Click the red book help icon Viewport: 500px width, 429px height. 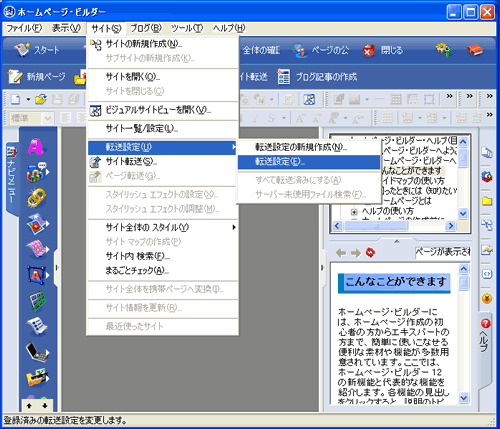pyautogui.click(x=475, y=50)
